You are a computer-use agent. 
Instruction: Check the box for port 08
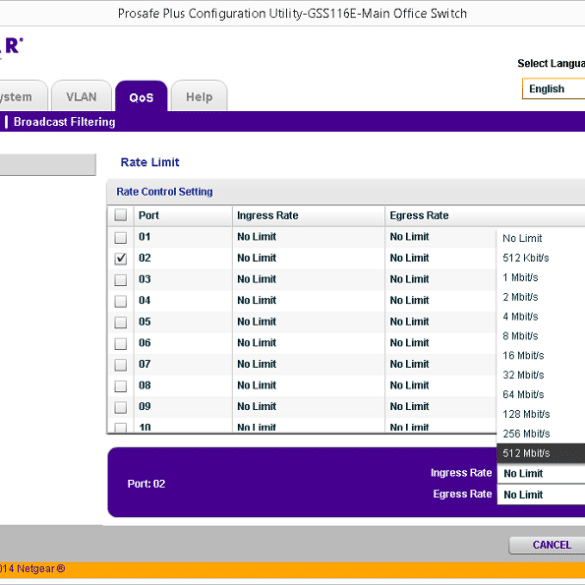point(121,386)
